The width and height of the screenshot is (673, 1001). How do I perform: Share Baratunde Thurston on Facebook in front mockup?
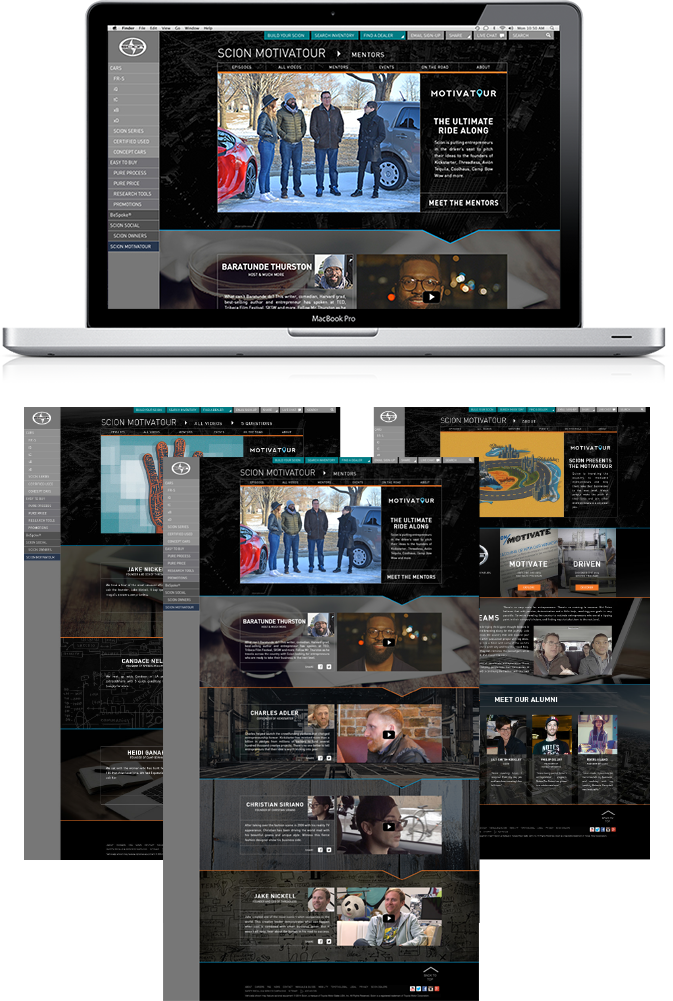[321, 666]
